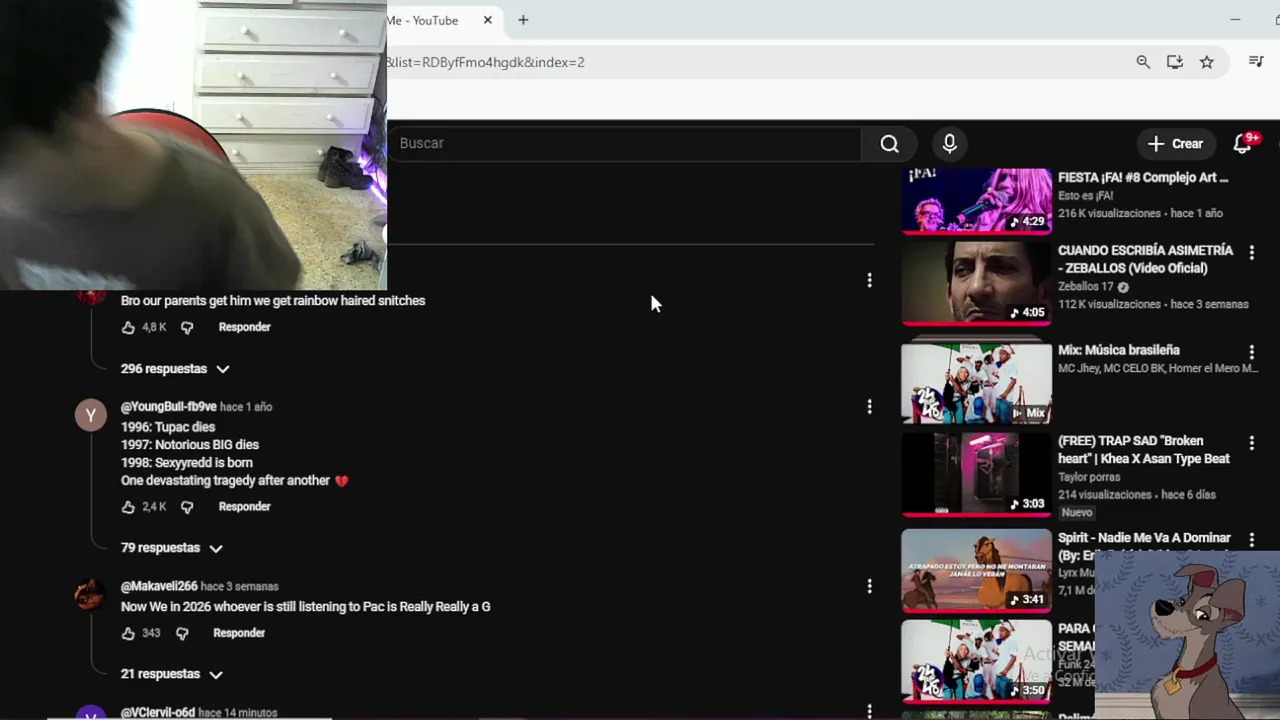Dislike the @Makaveli266 comment
The height and width of the screenshot is (720, 1280).
coord(182,633)
